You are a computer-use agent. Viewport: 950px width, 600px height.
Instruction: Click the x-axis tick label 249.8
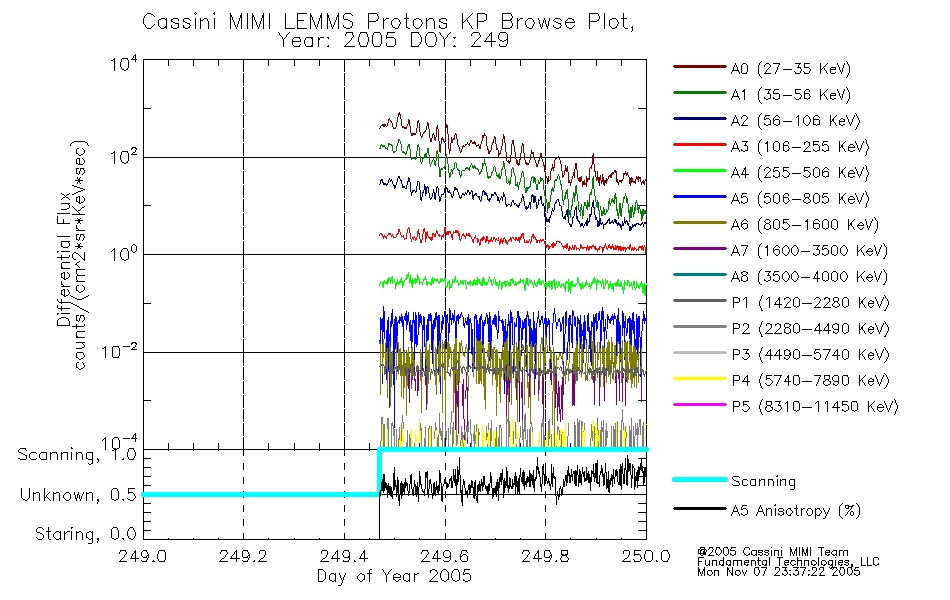(x=545, y=556)
